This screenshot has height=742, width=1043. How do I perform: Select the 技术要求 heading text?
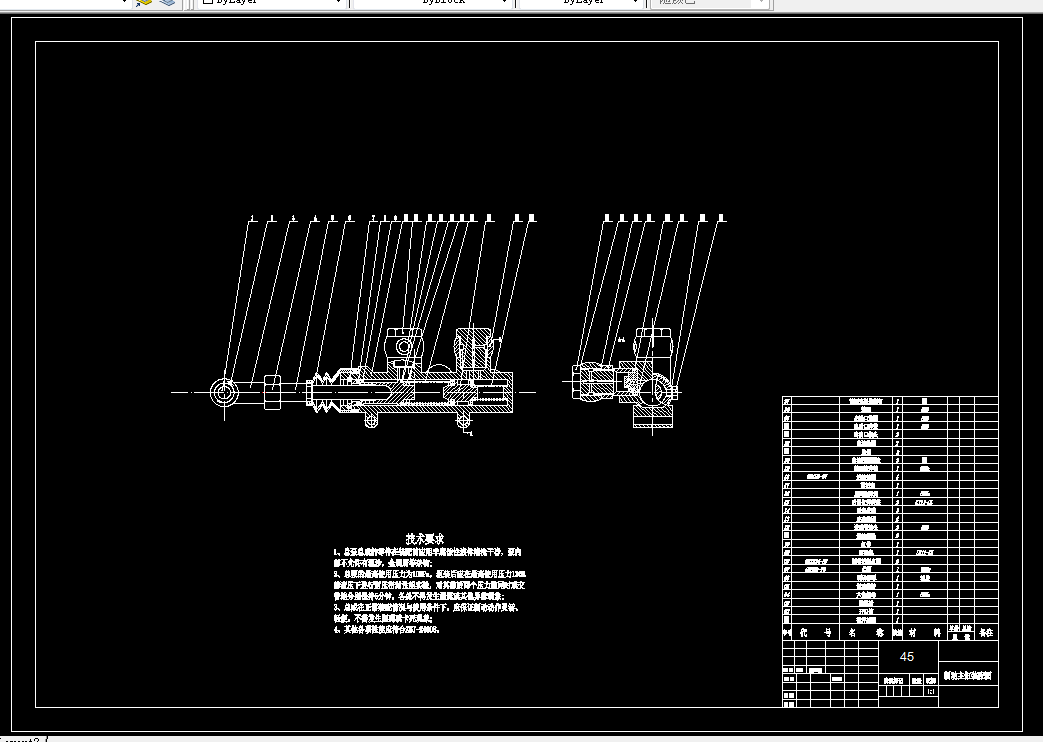(x=424, y=539)
